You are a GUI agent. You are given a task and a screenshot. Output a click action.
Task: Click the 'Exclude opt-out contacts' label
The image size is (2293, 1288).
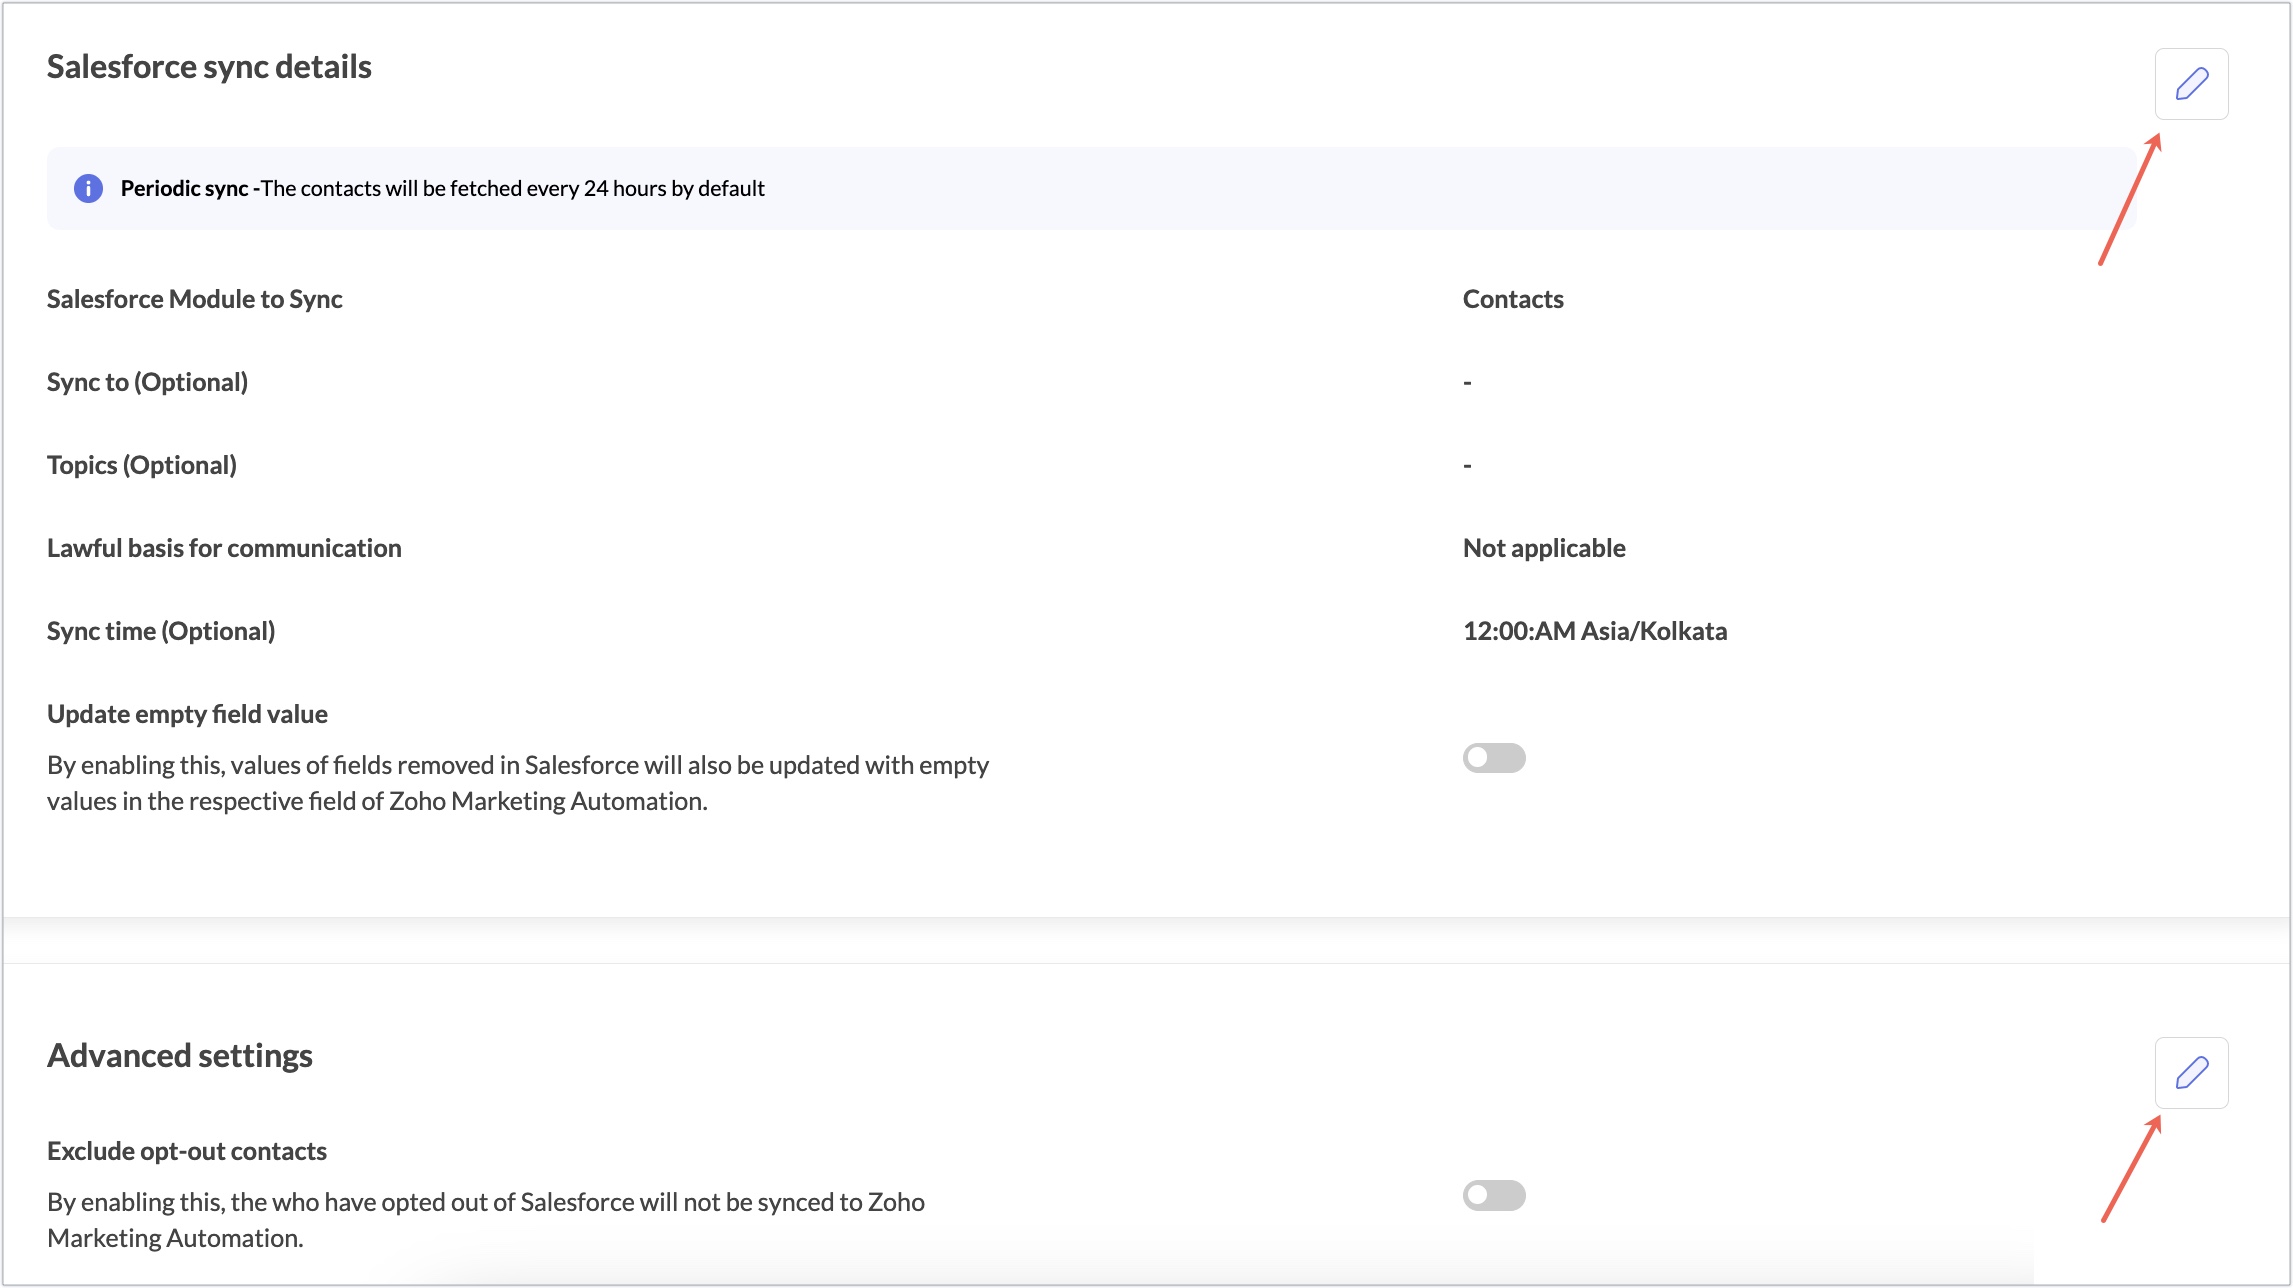click(187, 1151)
